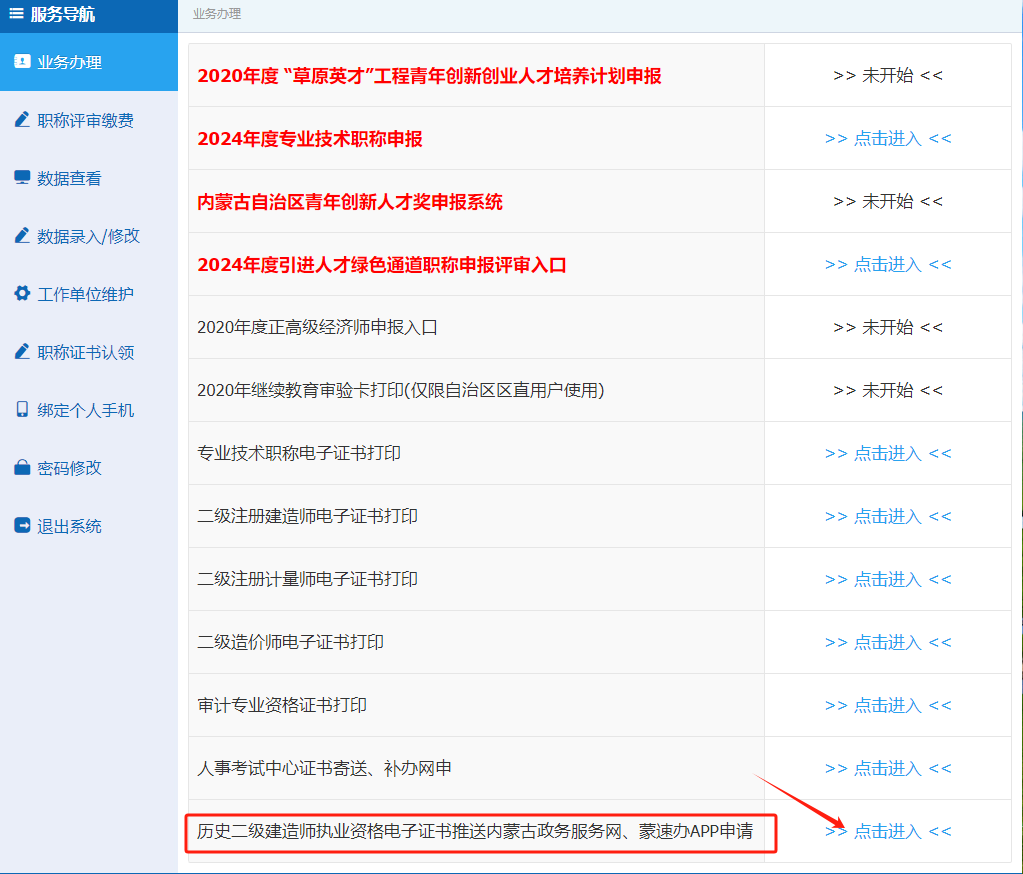Enter 二级注册建造师电子证书打印 link
Screen dimensions: 1023x874
[888, 517]
